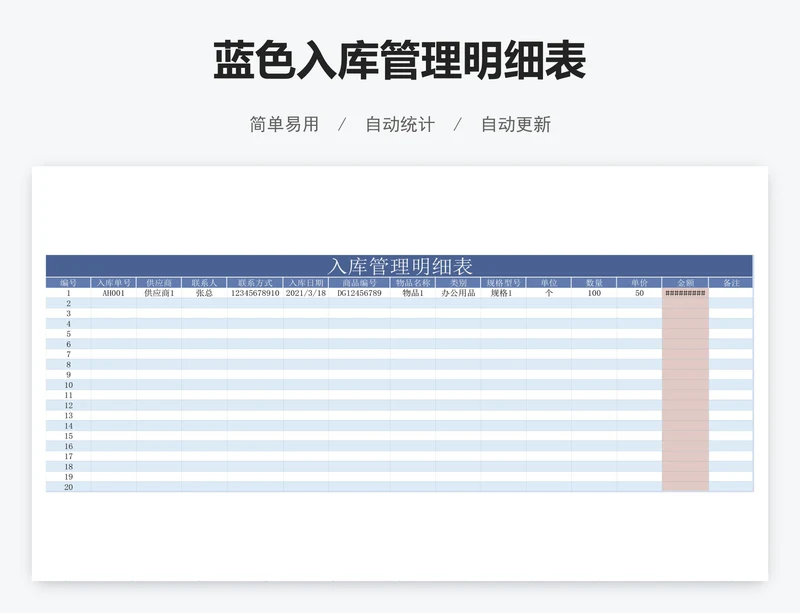The width and height of the screenshot is (800, 613).
Task: Select the 办公用品 category cell
Action: [458, 294]
